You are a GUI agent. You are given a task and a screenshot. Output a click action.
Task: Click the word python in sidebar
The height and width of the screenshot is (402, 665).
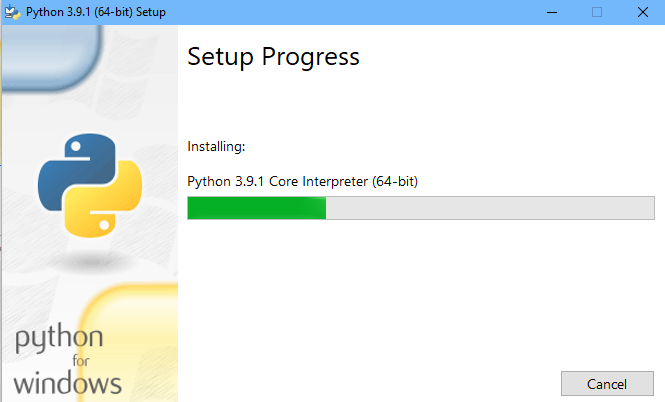click(59, 338)
